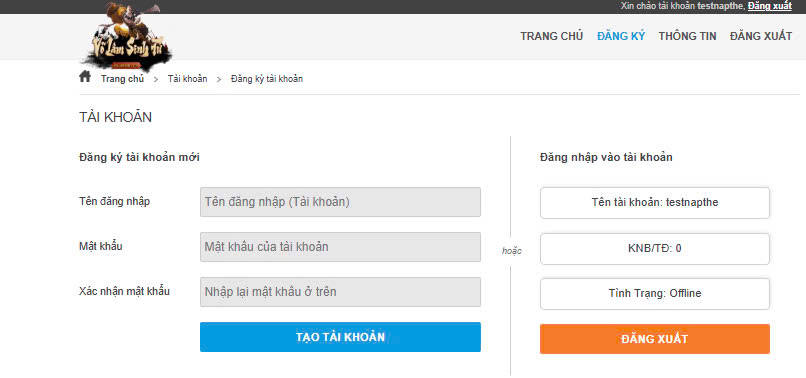
Task: Open the TRANG CHỦ menu item
Action: [x=552, y=37]
